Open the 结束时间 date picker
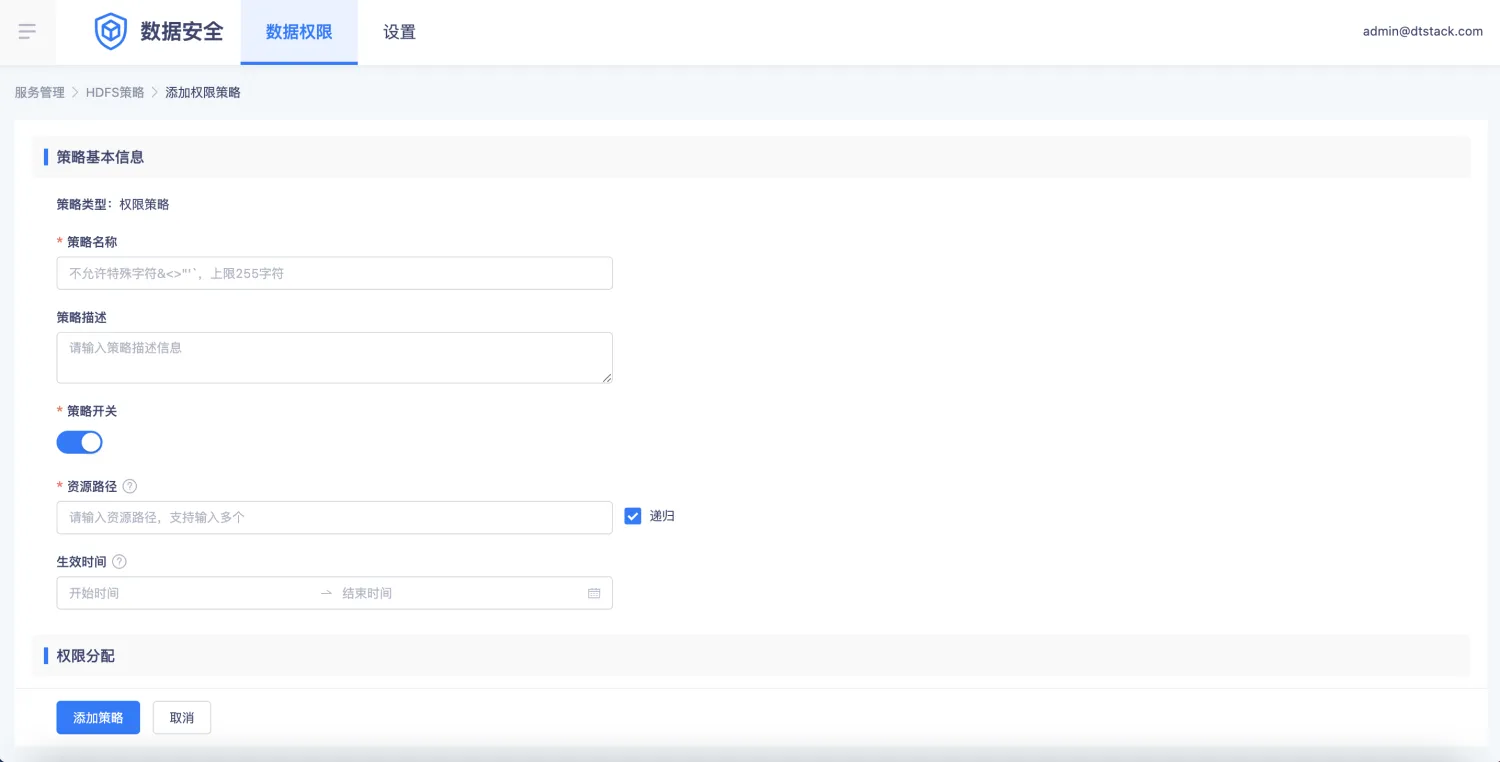 (450, 593)
